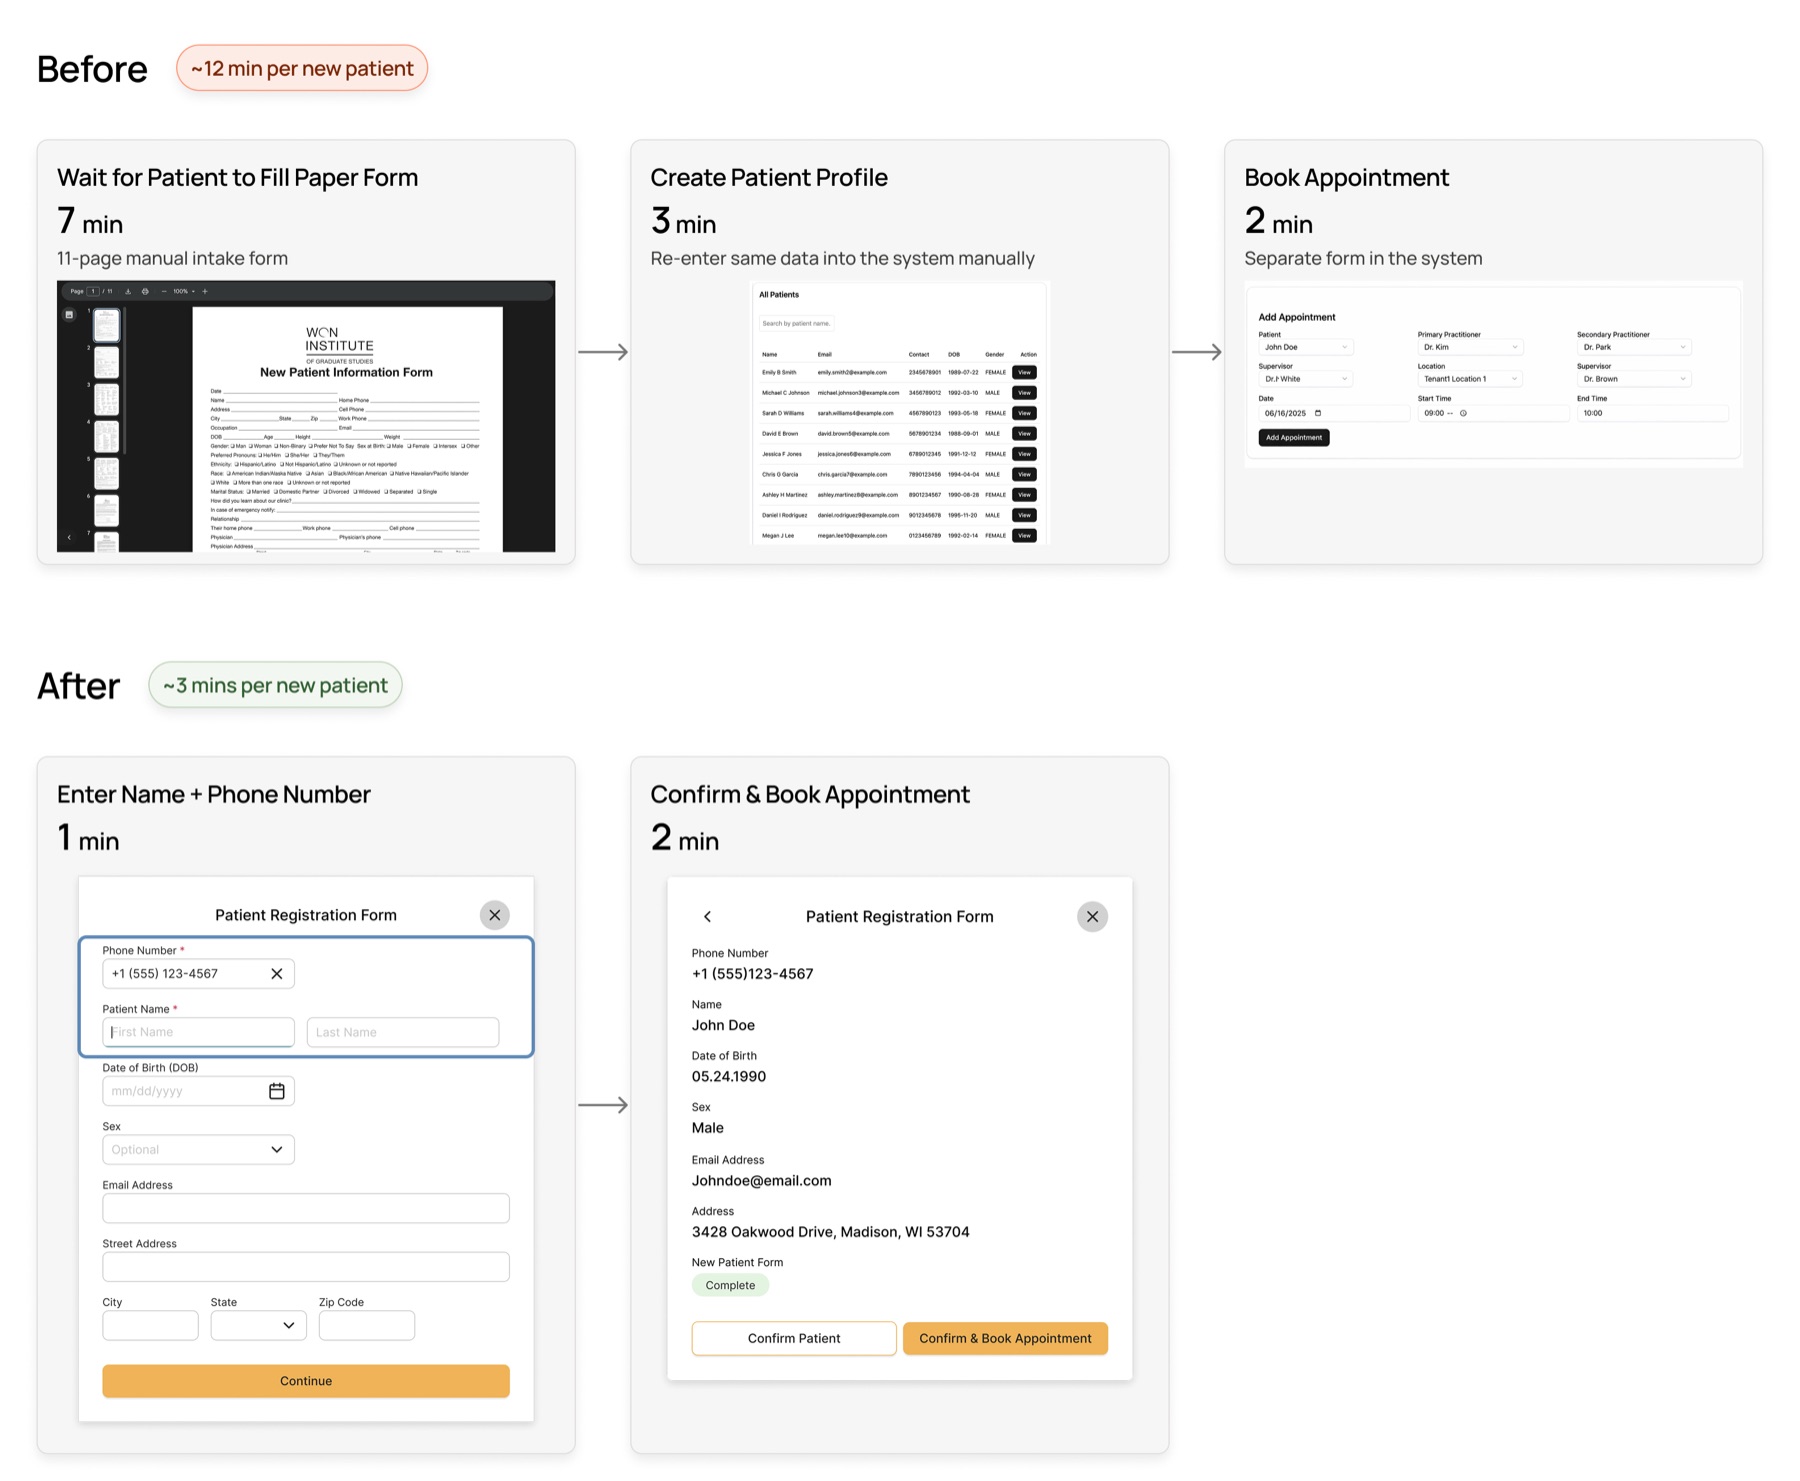Click the Search by patient name field
Image resolution: width=1800 pixels, height=1481 pixels.
click(x=796, y=323)
